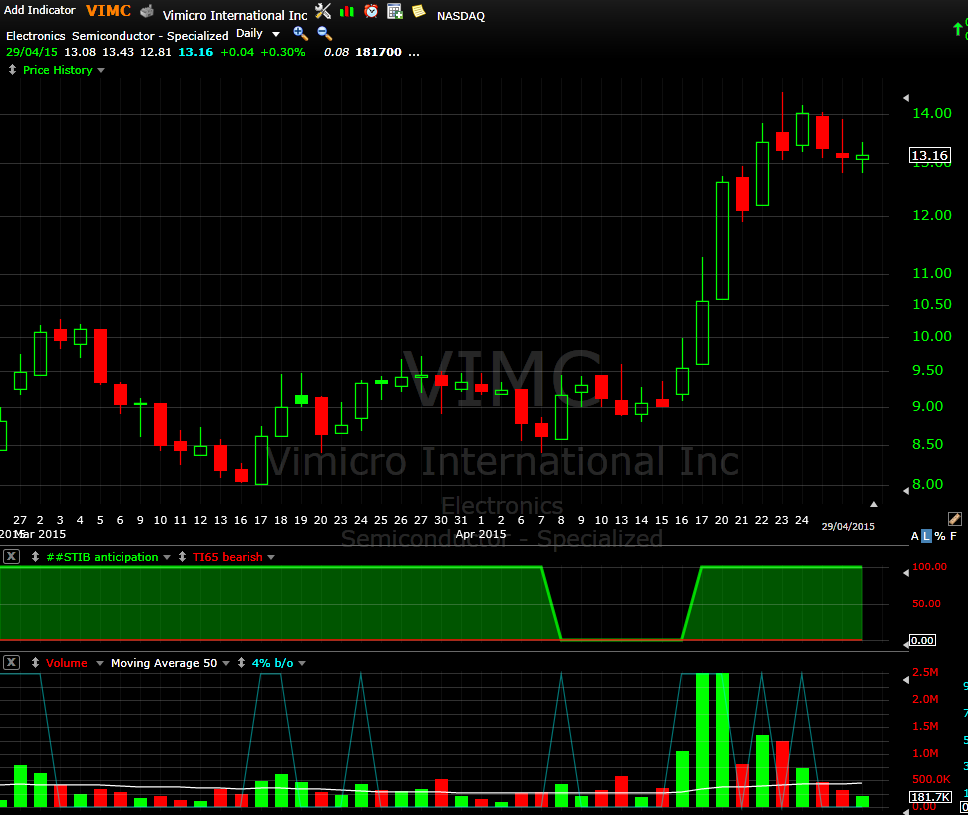Image resolution: width=968 pixels, height=815 pixels.
Task: Open the Moving Average 50 dropdown arrow
Action: pyautogui.click(x=225, y=663)
